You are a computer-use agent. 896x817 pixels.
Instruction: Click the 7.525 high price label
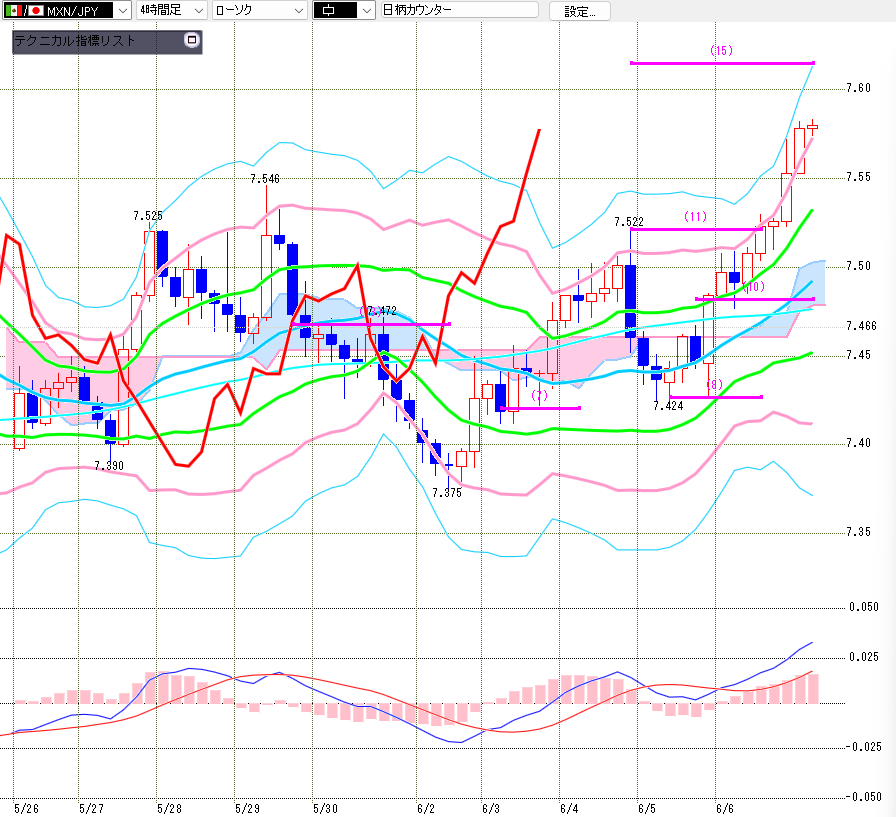click(148, 215)
